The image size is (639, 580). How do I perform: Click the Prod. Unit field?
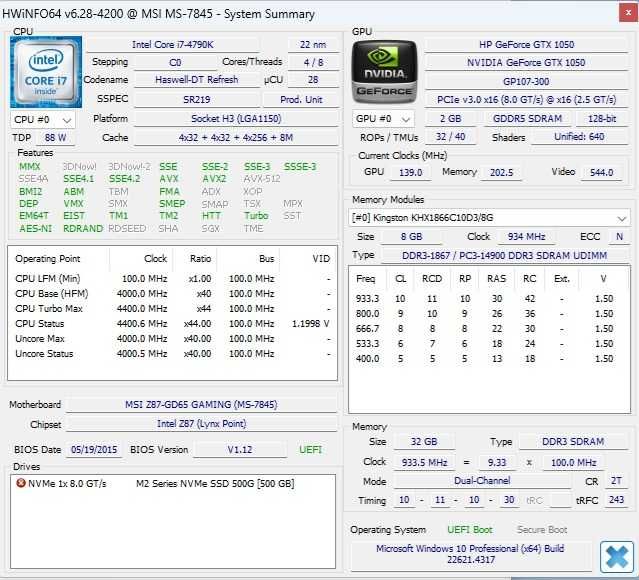pos(301,99)
